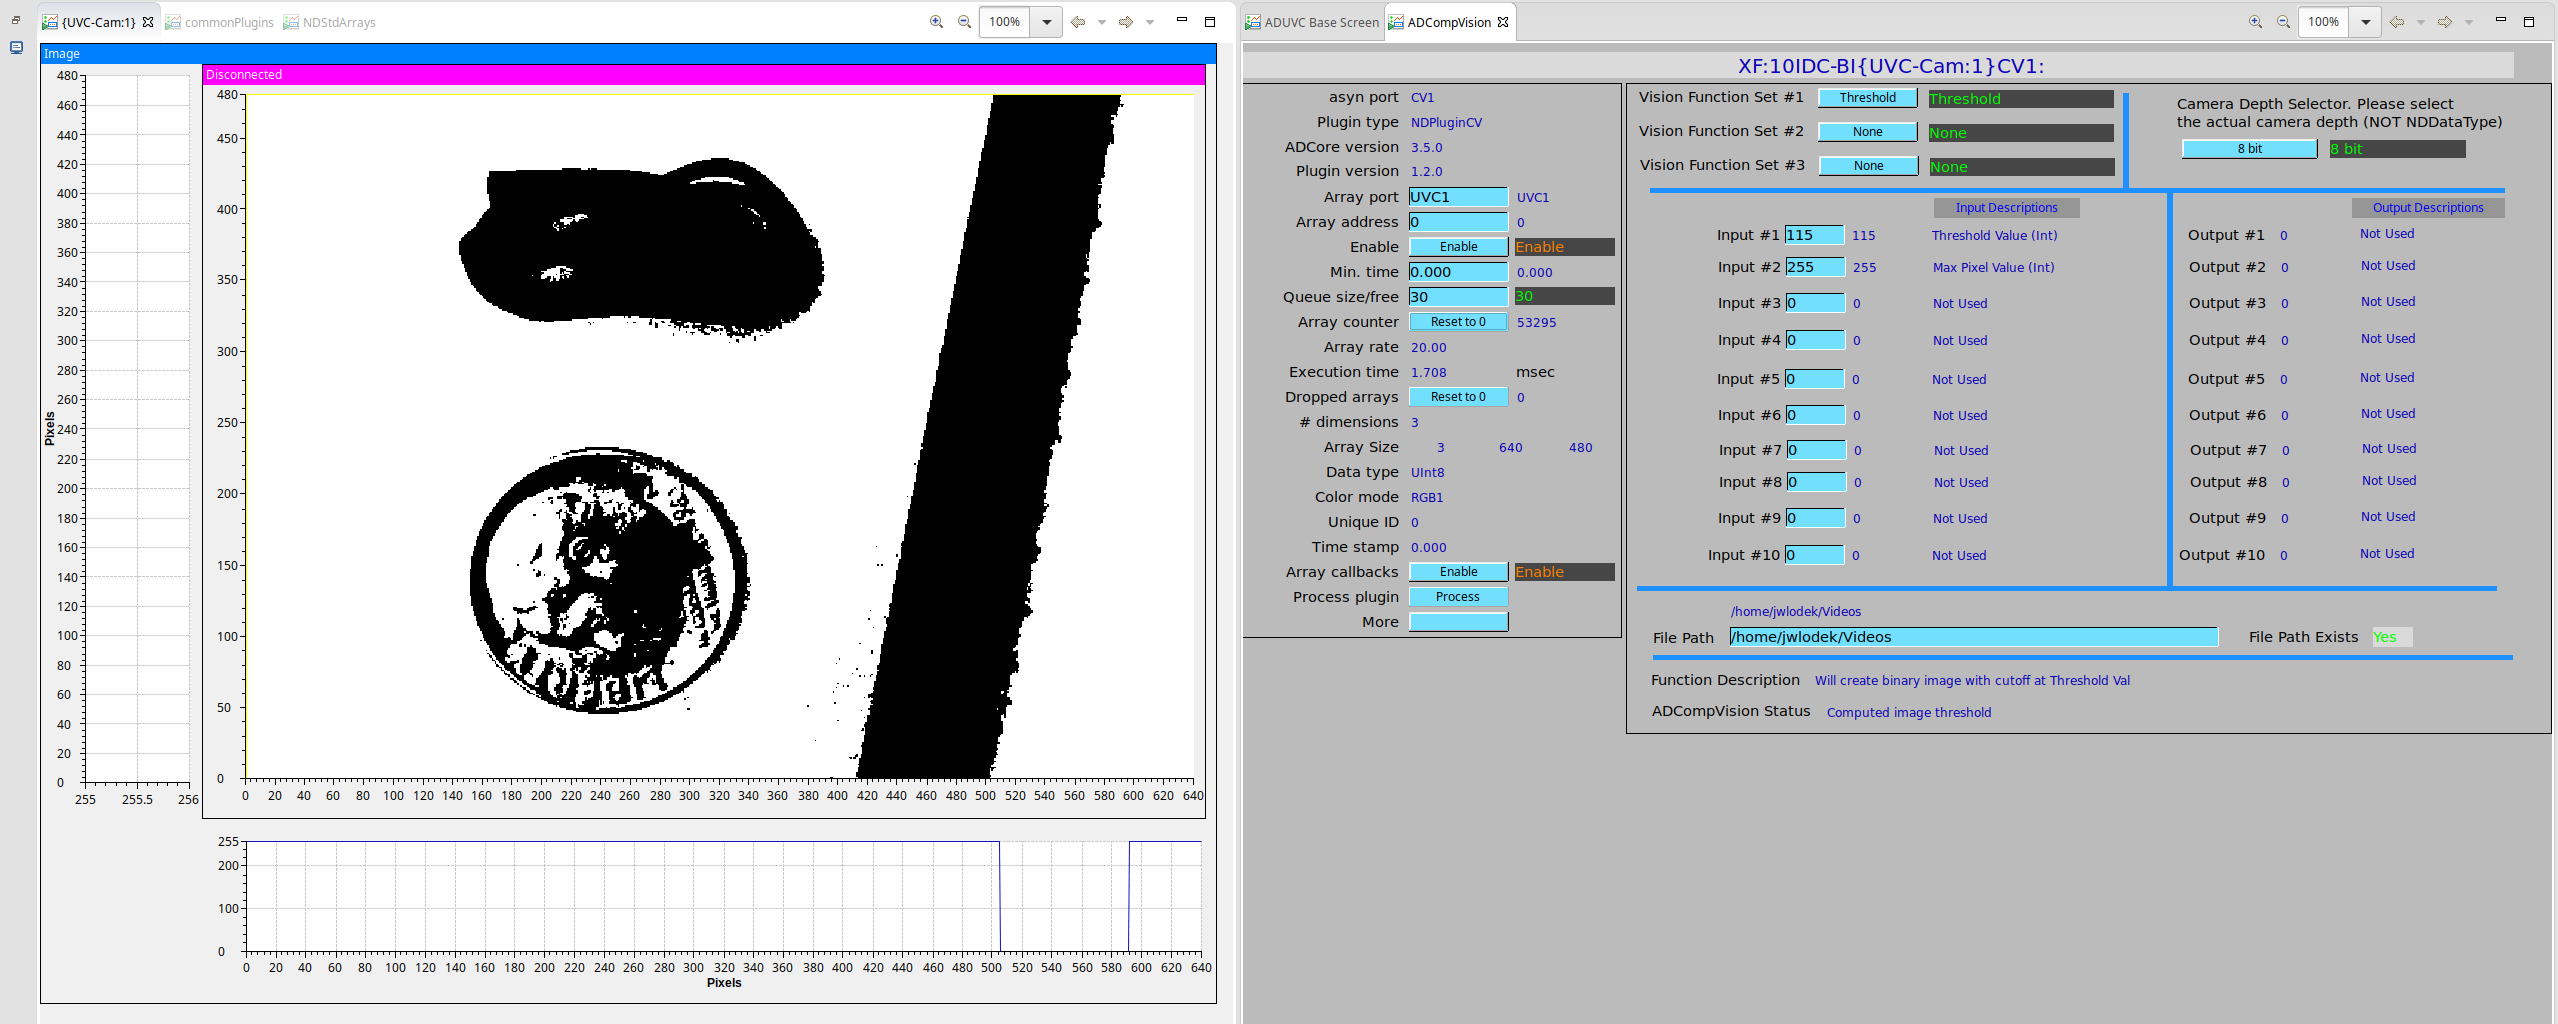The height and width of the screenshot is (1024, 2558).
Task: Open the right pane forward-history dropdown arrow
Action: pyautogui.click(x=2468, y=22)
